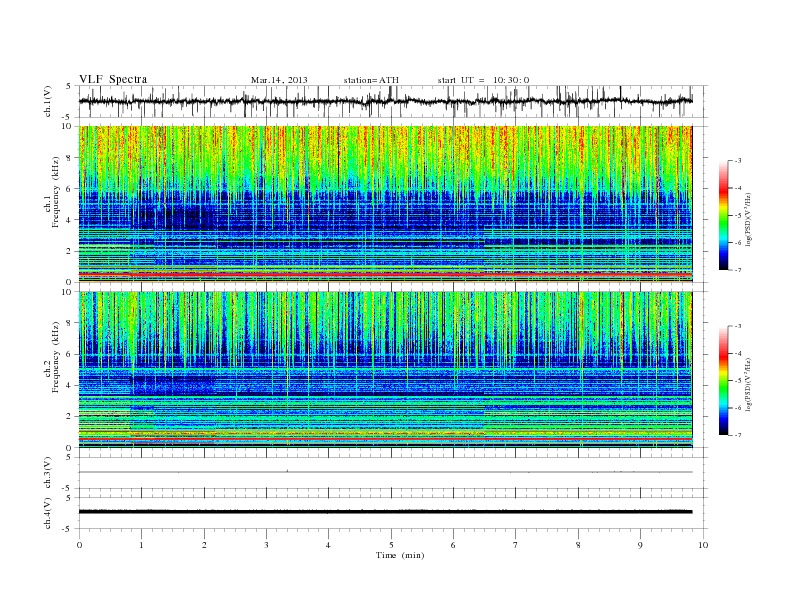Viewport: 792px width, 612px height.
Task: Click the ch.1 voltage waveform trace
Action: coord(385,101)
